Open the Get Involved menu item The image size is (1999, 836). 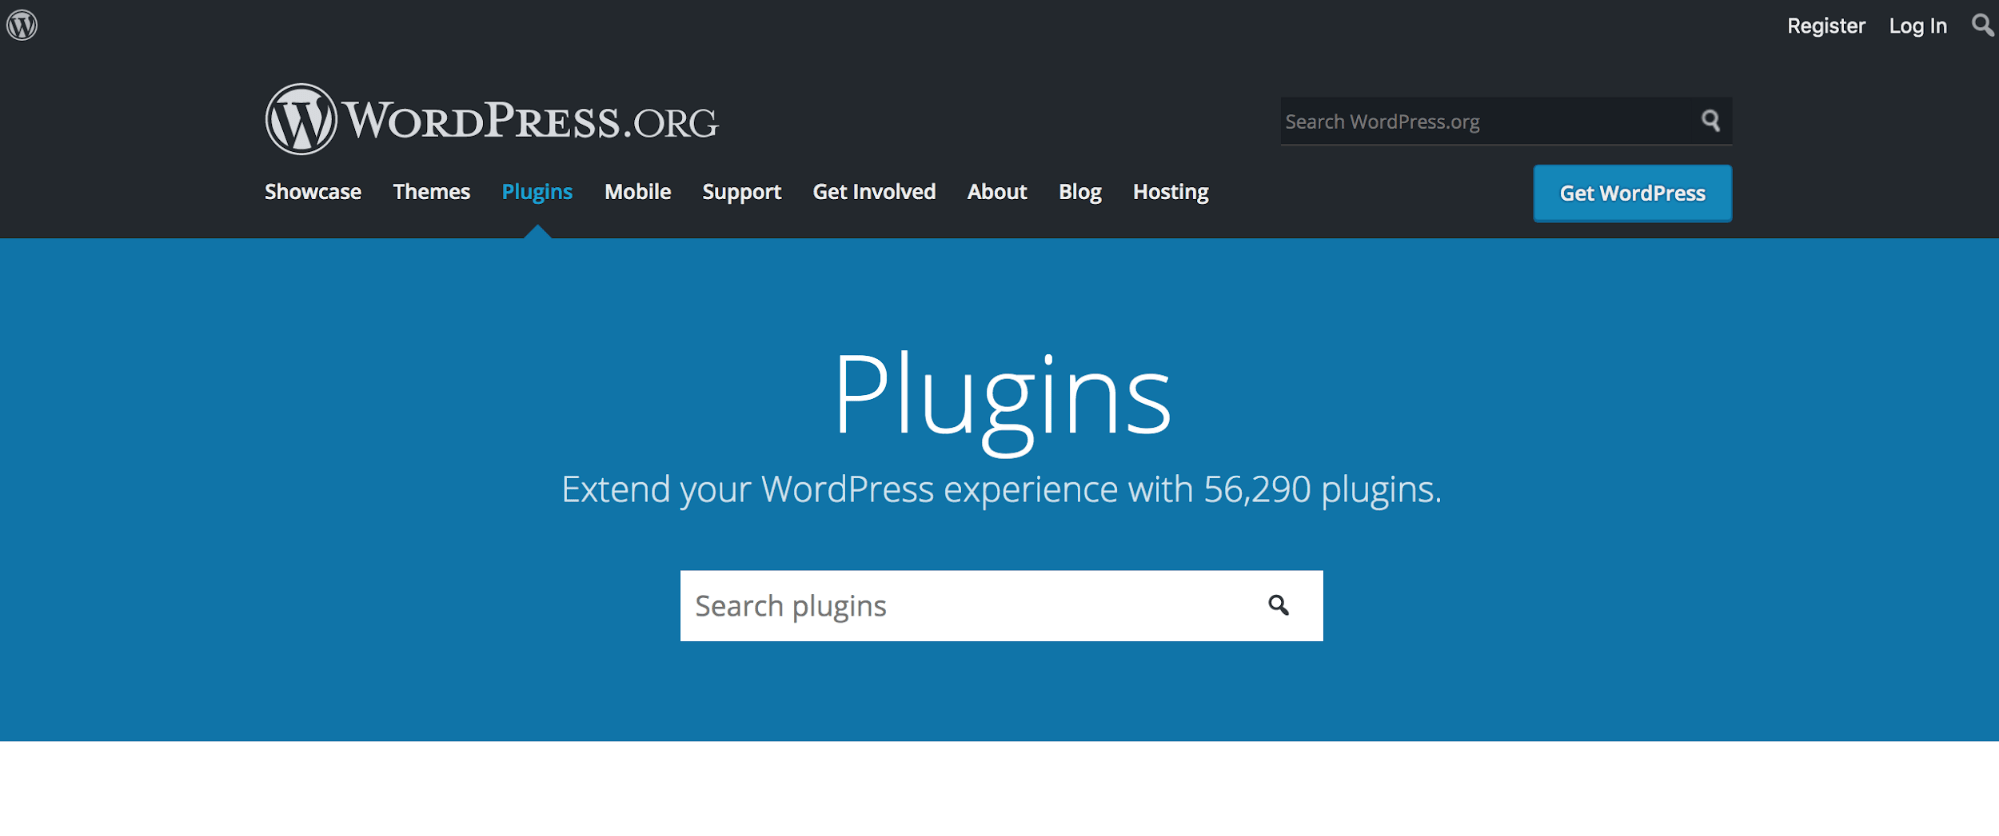pos(874,191)
